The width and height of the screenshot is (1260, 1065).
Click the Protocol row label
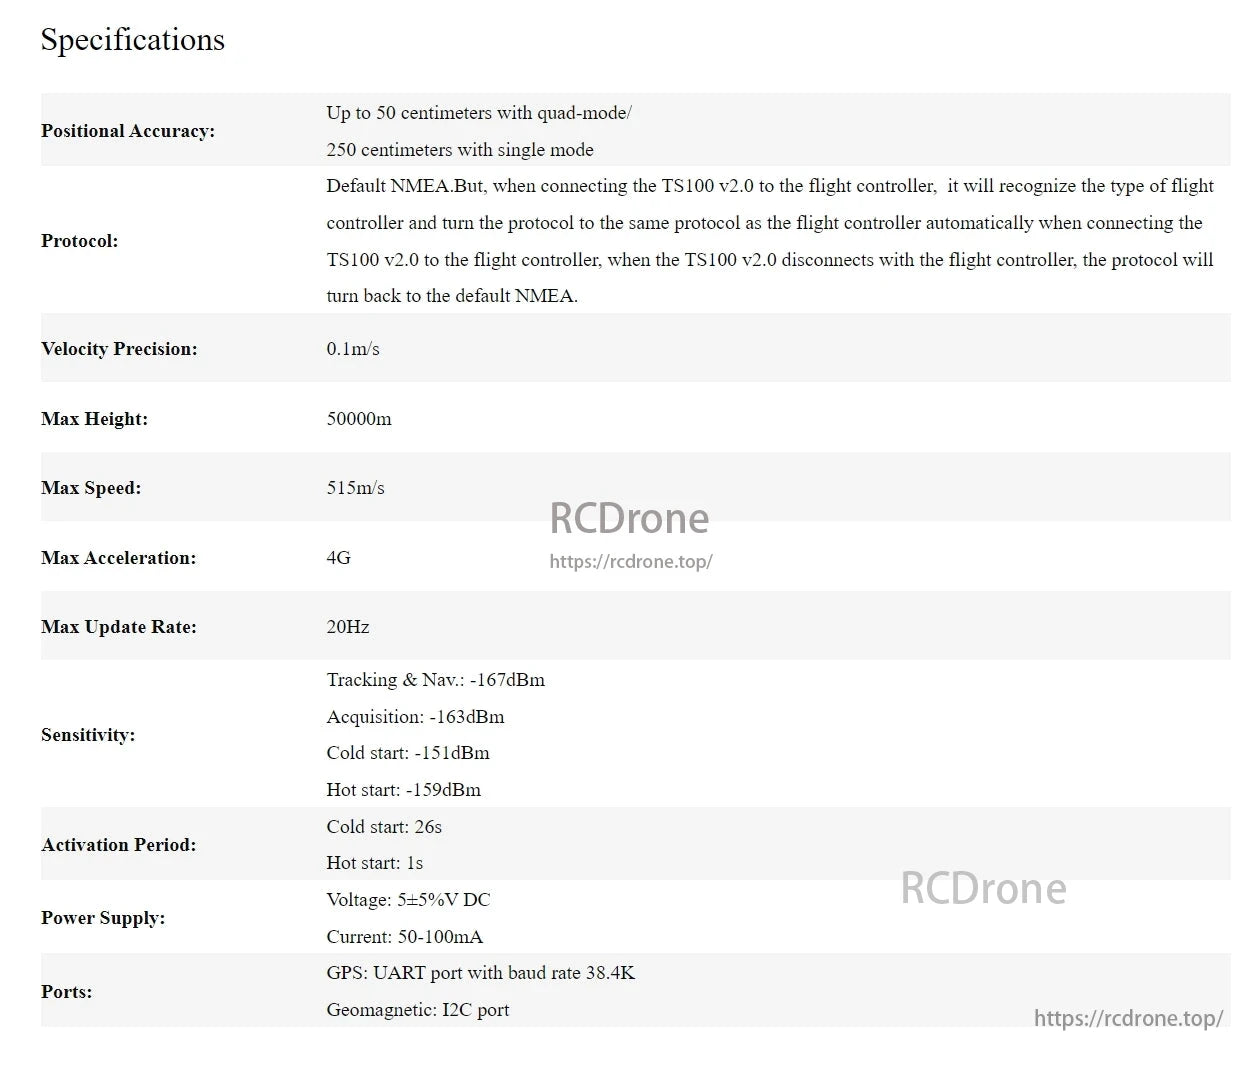(x=80, y=241)
